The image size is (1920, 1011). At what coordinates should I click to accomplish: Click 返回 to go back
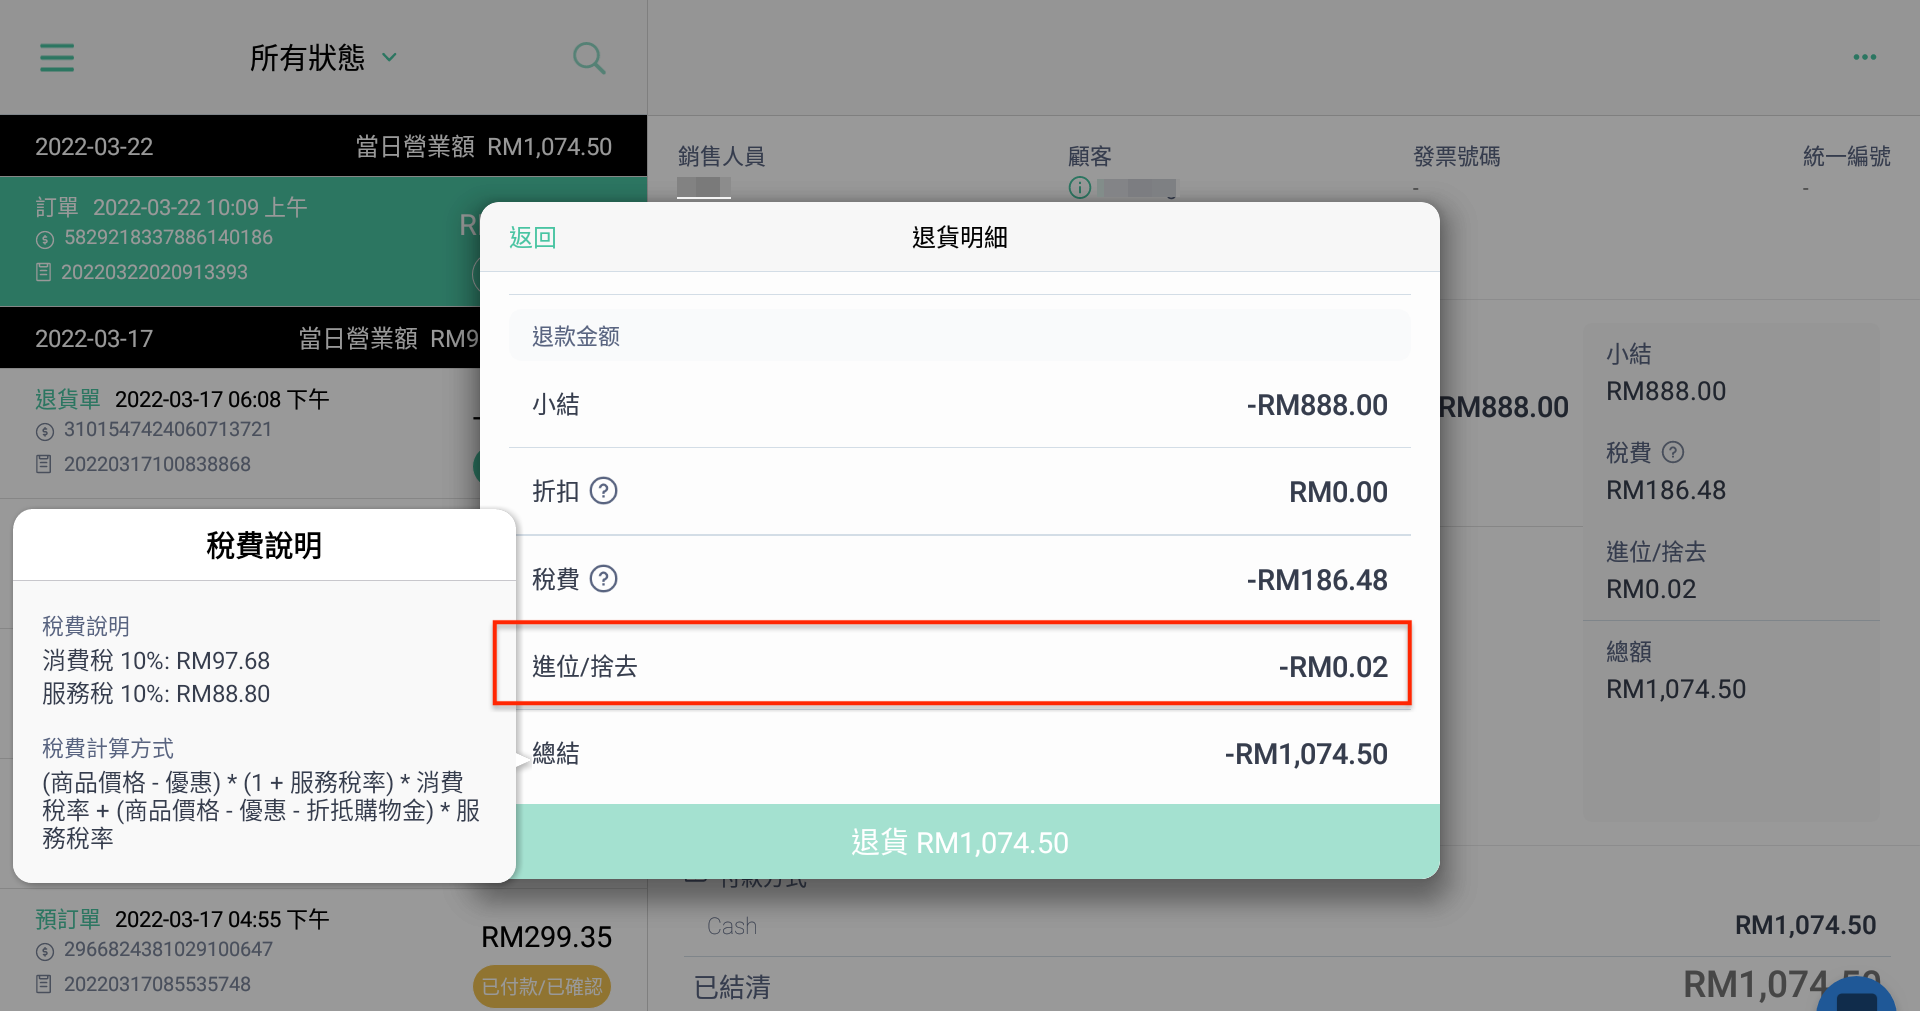click(x=532, y=237)
